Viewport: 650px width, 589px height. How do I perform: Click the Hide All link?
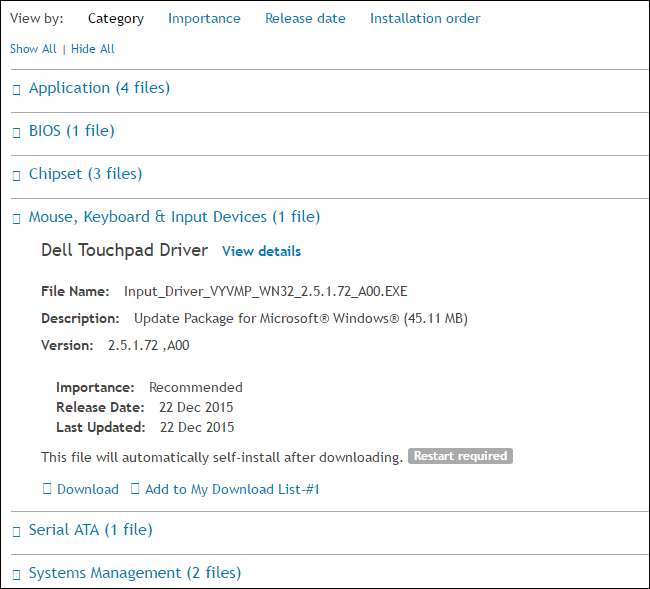[92, 49]
